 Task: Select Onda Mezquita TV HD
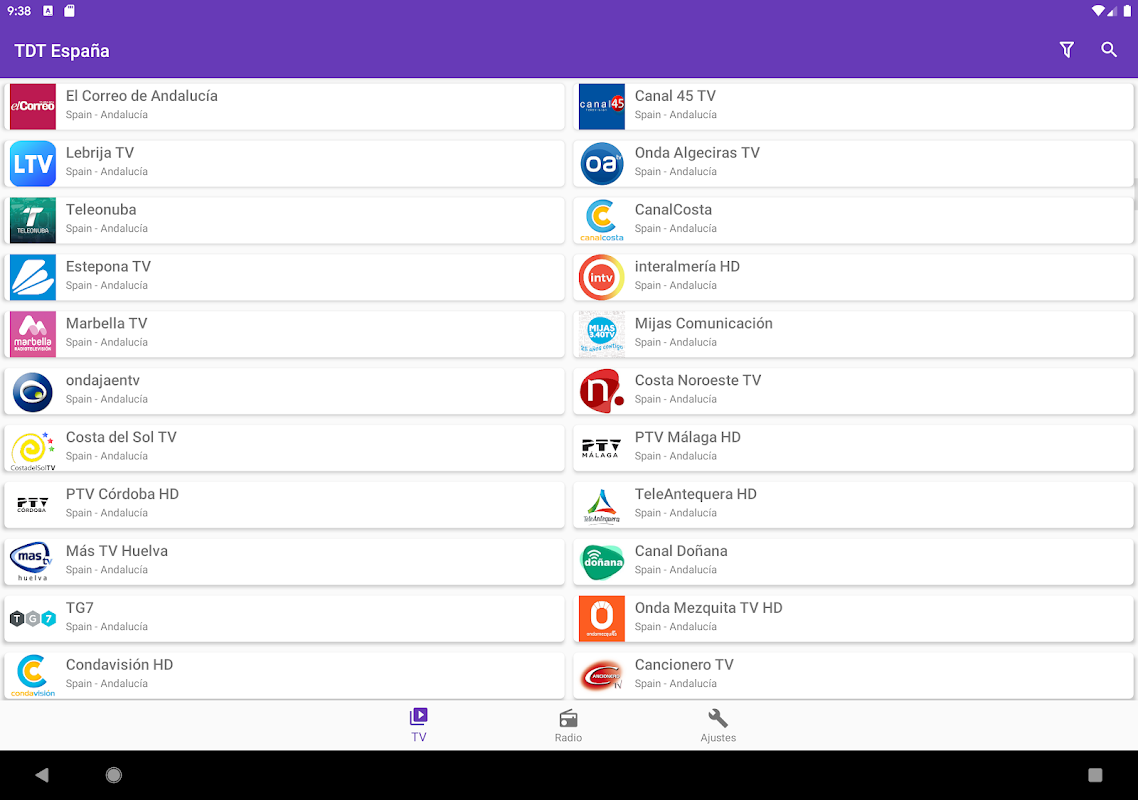(x=854, y=619)
